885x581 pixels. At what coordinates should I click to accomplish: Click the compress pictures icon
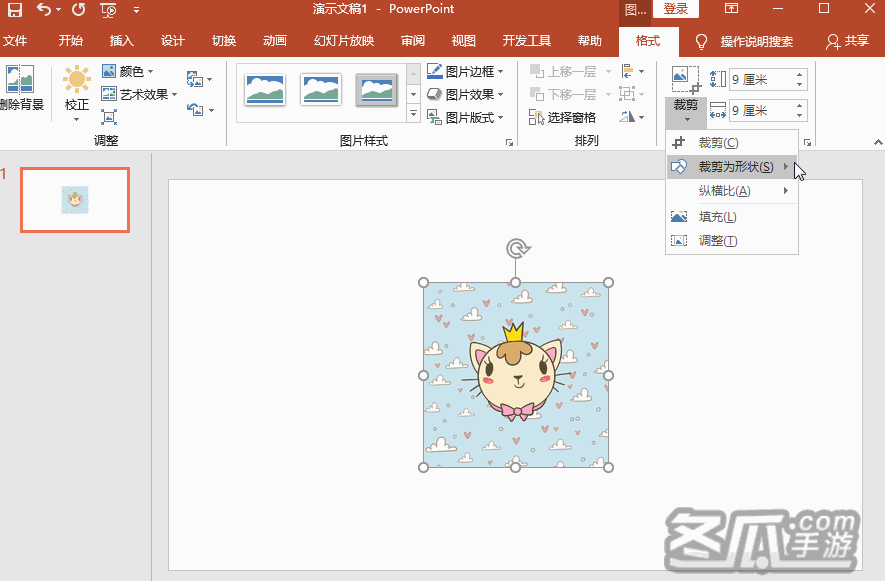(108, 117)
